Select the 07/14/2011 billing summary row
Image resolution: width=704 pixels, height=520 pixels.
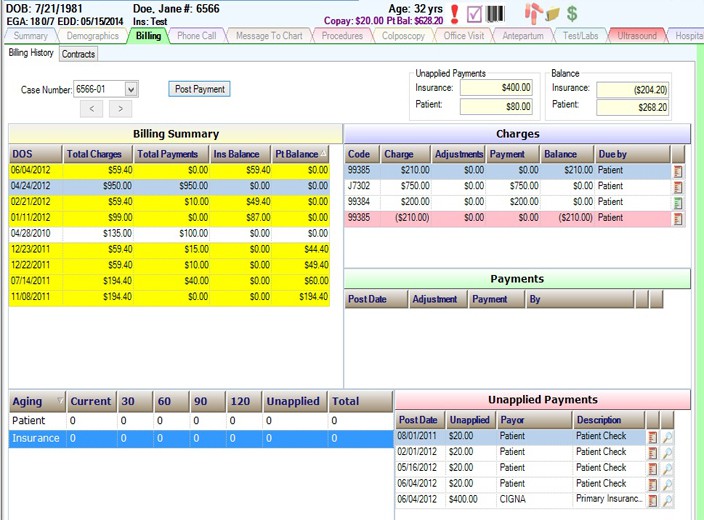[x=169, y=281]
